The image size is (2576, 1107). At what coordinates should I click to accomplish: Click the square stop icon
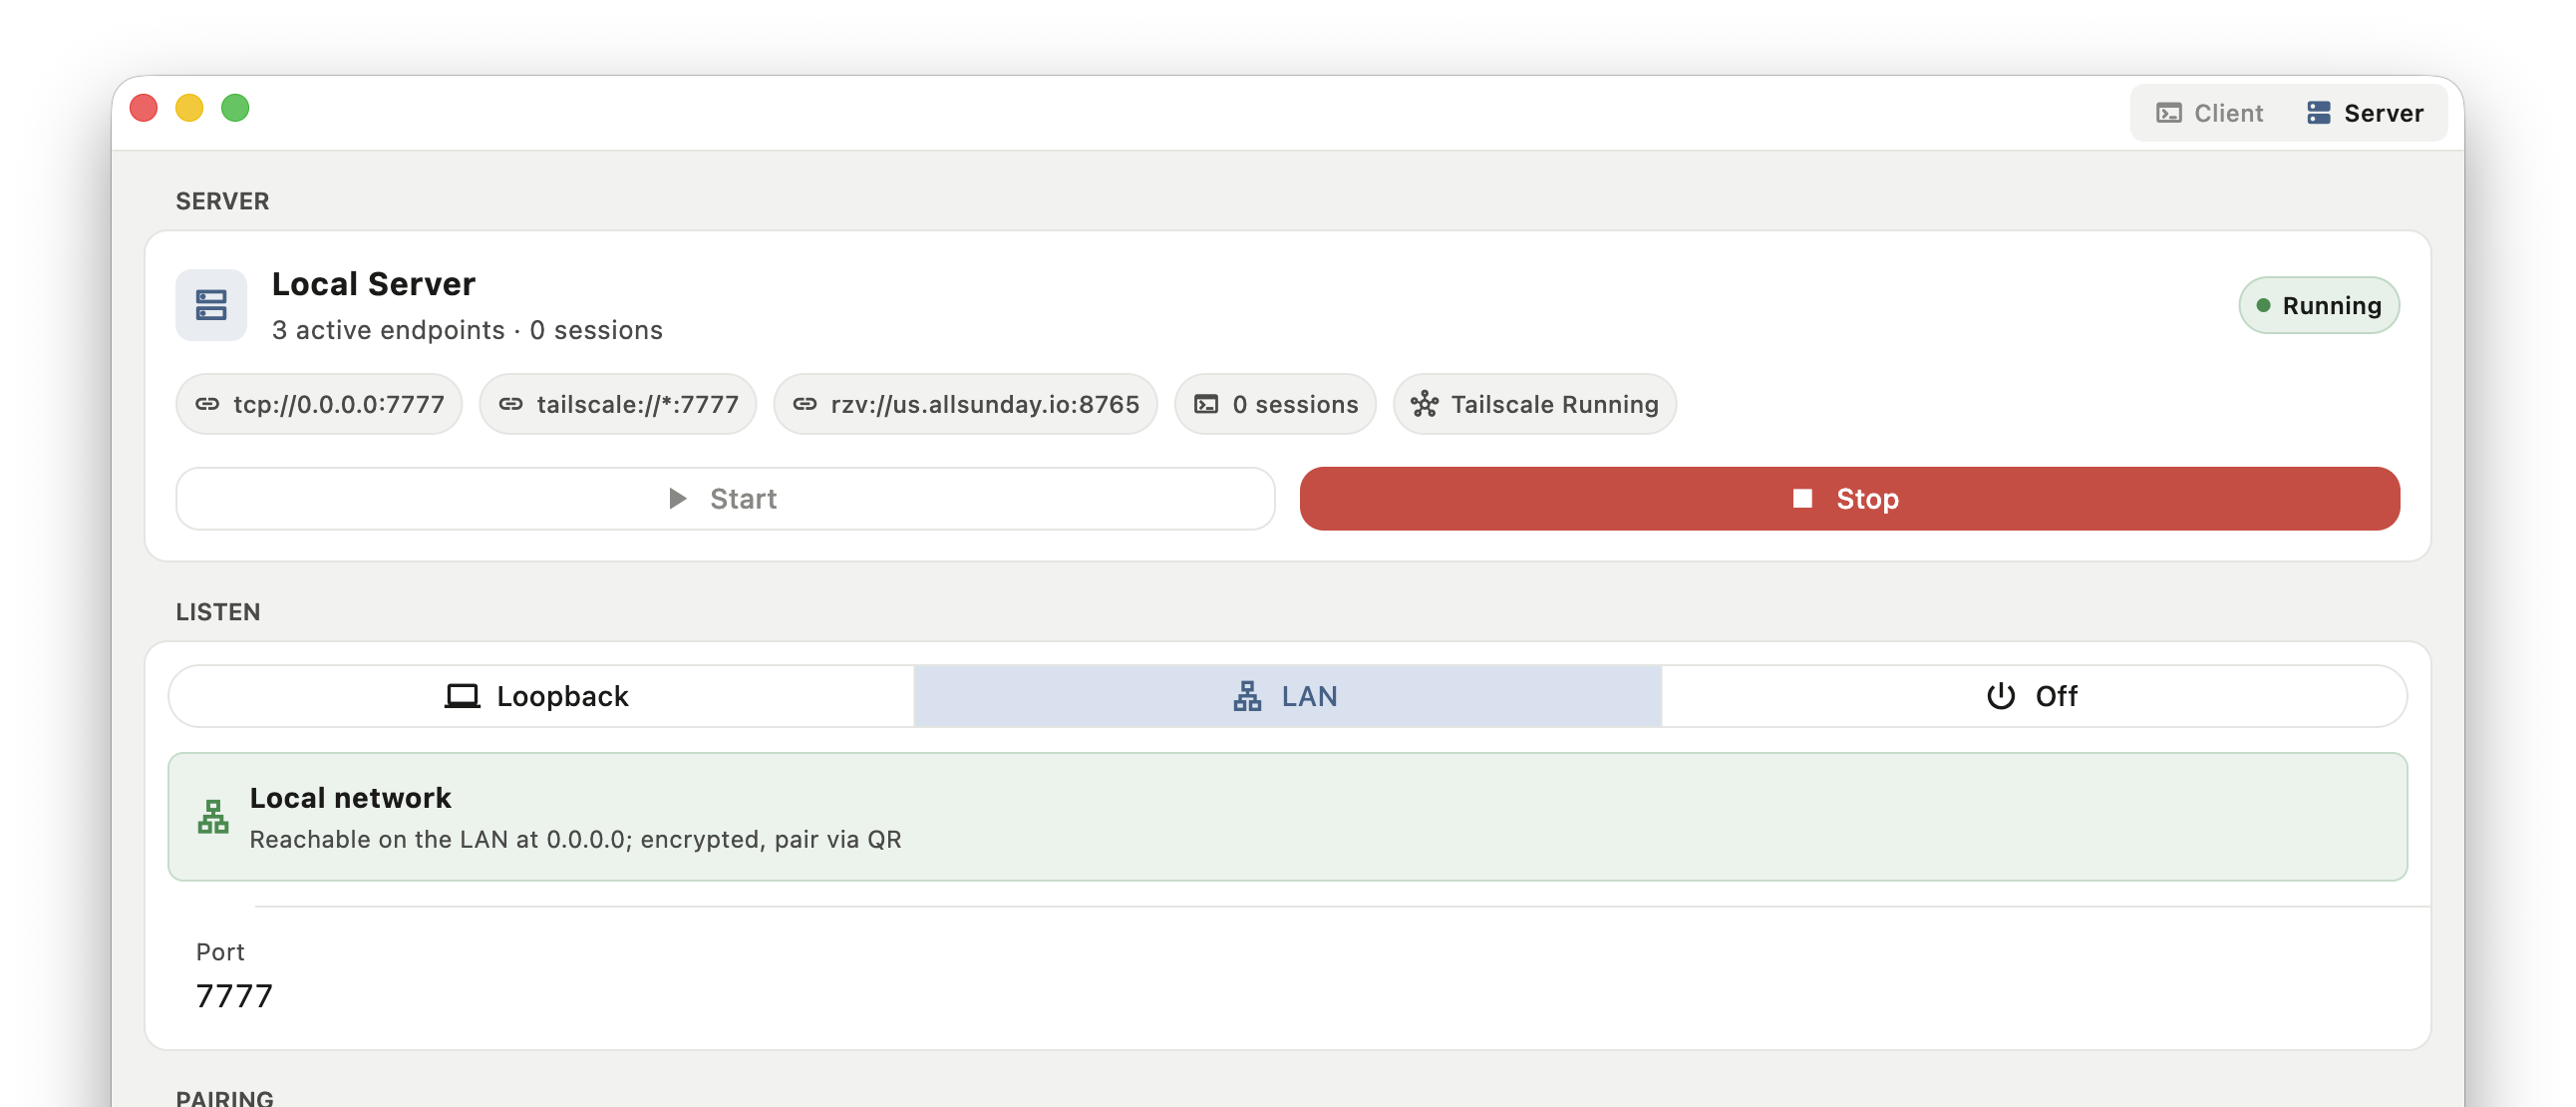pos(1802,498)
